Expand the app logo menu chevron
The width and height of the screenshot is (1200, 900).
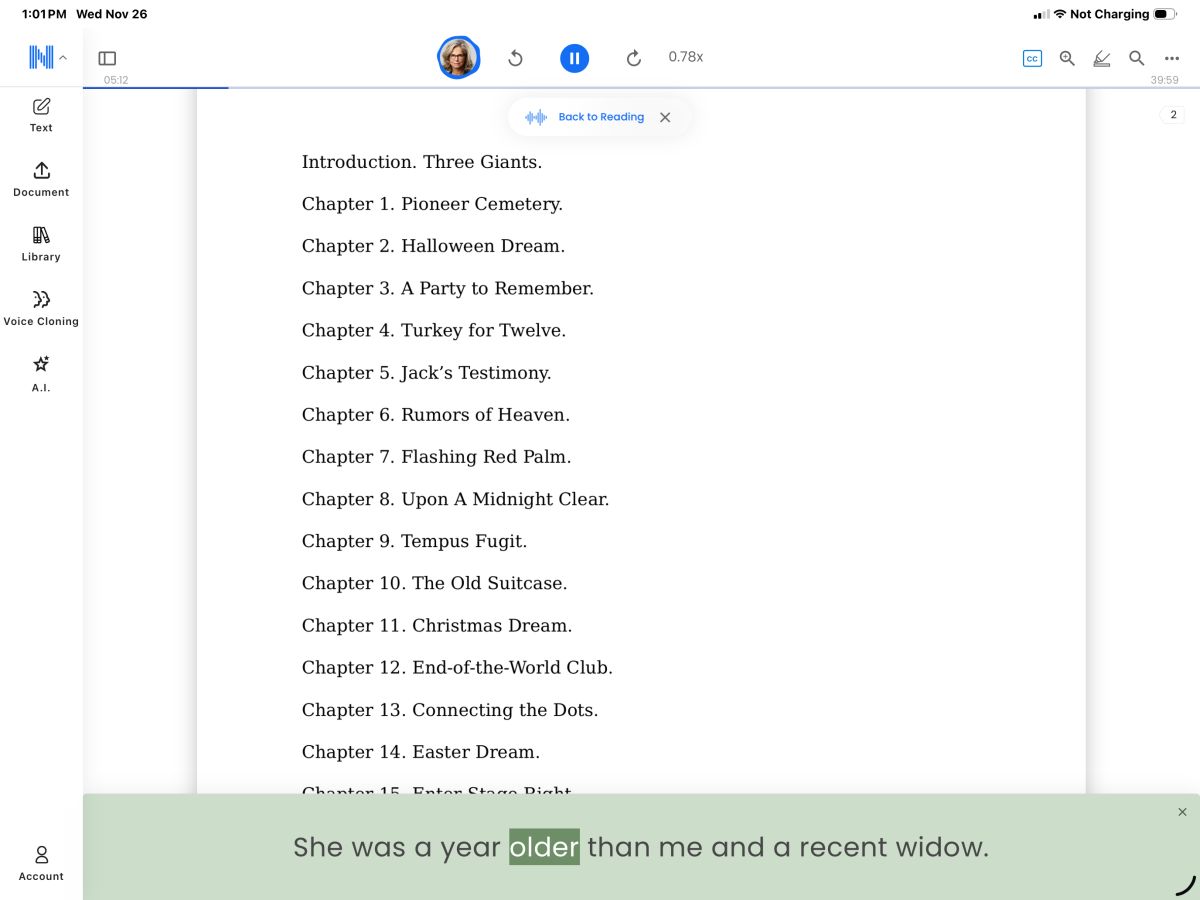[x=63, y=58]
